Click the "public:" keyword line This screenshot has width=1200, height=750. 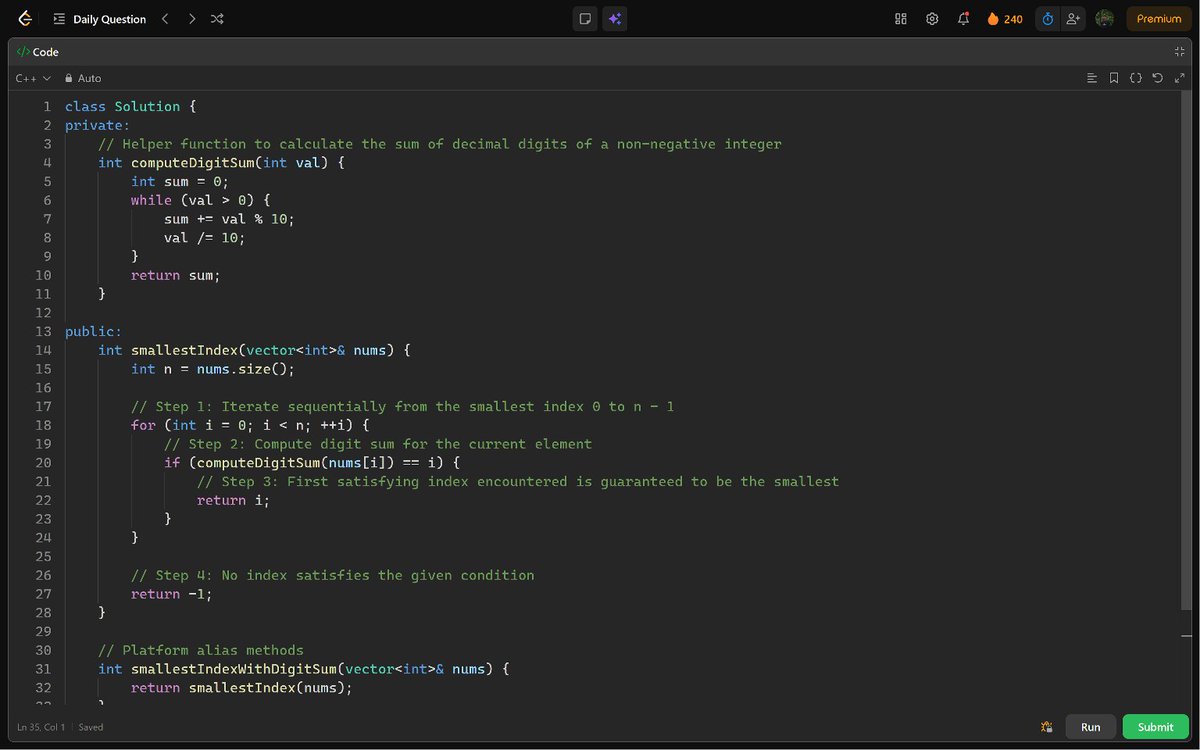[93, 331]
